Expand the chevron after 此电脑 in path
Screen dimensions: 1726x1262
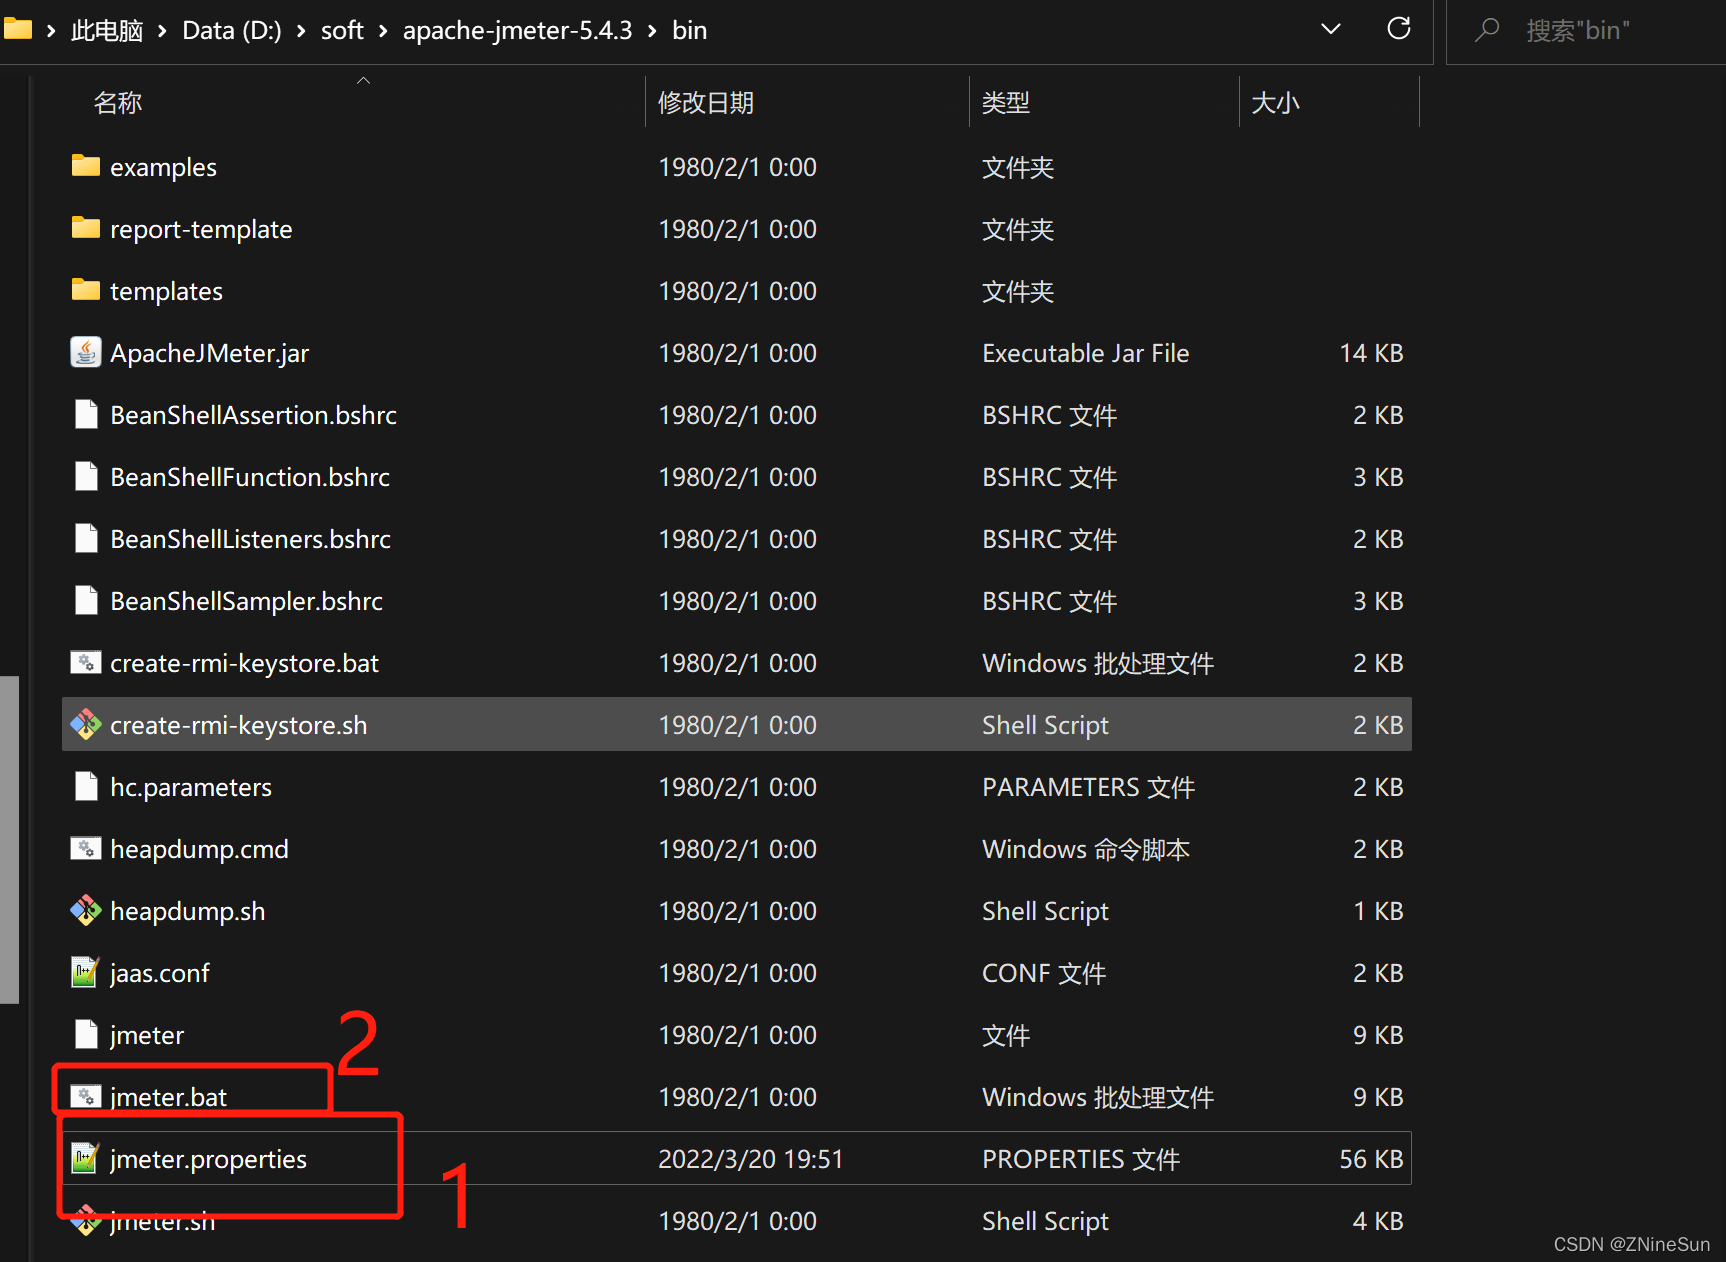(x=162, y=31)
